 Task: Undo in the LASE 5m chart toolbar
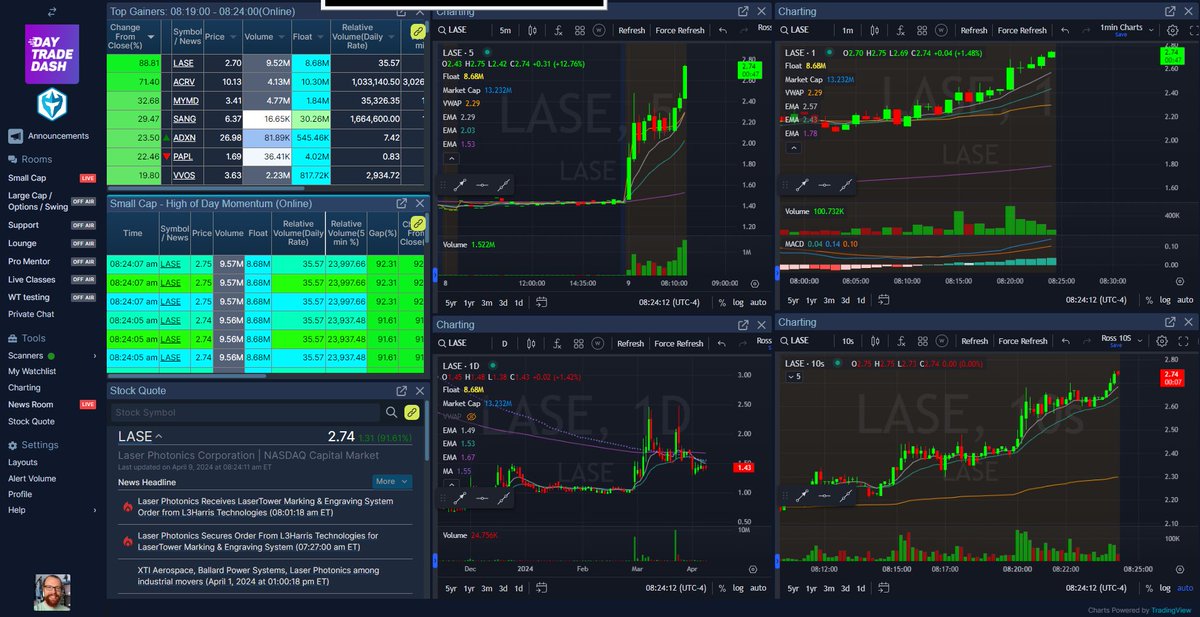point(723,30)
